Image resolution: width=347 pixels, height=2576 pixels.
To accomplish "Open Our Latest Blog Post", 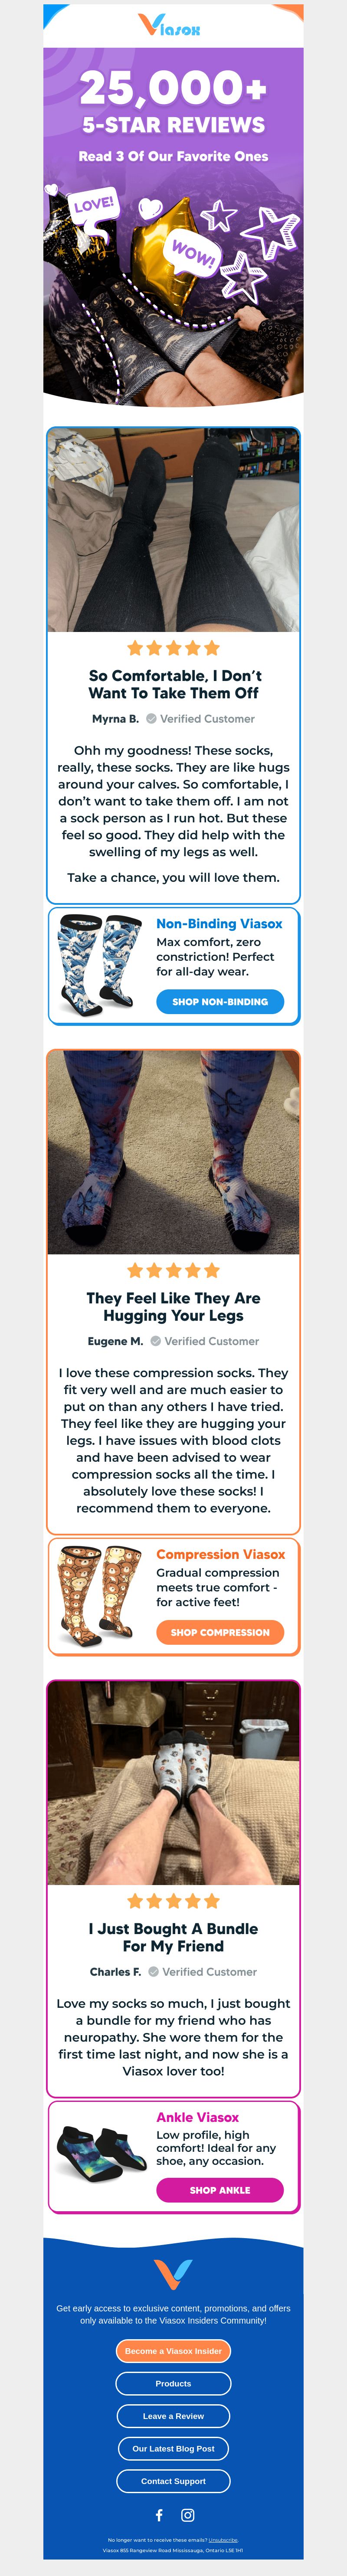I will pos(173,2448).
